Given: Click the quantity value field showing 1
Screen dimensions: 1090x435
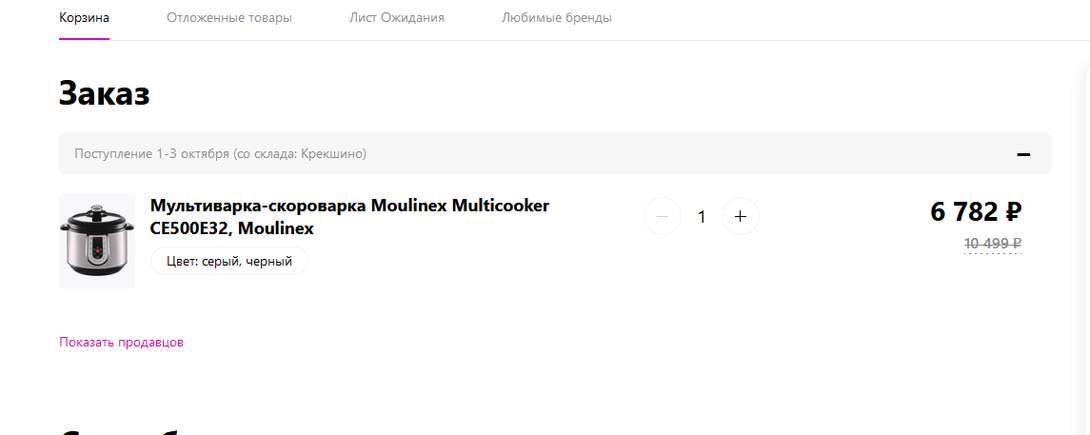Looking at the screenshot, I should [701, 216].
